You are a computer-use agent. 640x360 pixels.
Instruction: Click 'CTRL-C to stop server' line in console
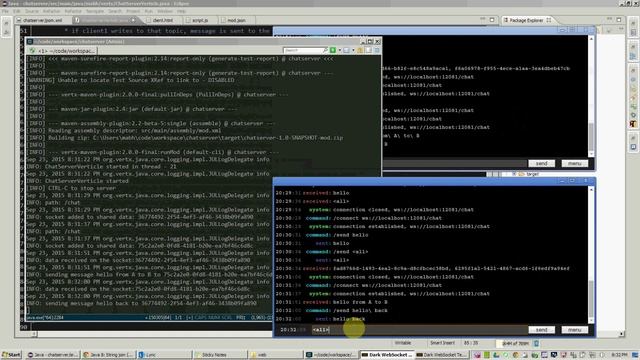pyautogui.click(x=71, y=188)
